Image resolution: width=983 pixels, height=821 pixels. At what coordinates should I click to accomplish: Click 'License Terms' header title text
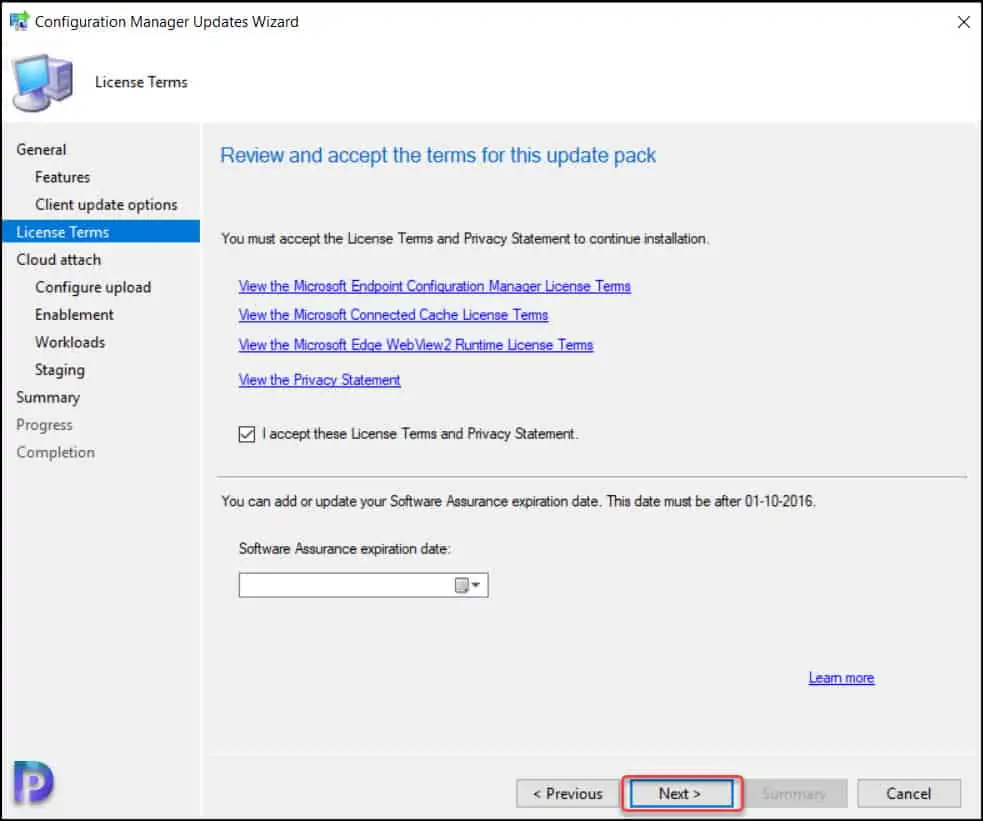tap(141, 82)
